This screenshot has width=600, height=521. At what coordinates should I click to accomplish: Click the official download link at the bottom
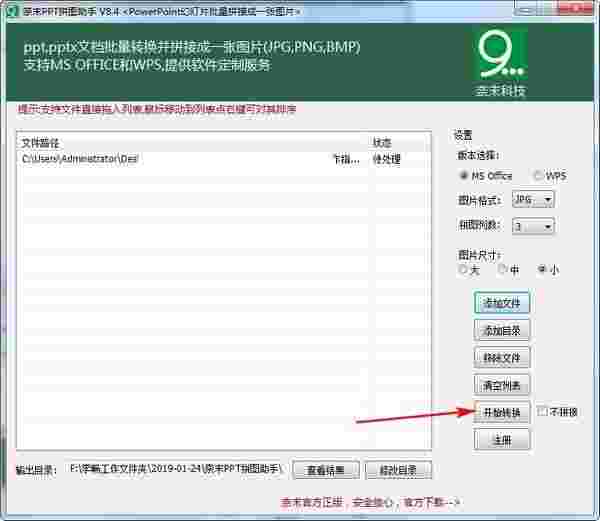point(370,502)
